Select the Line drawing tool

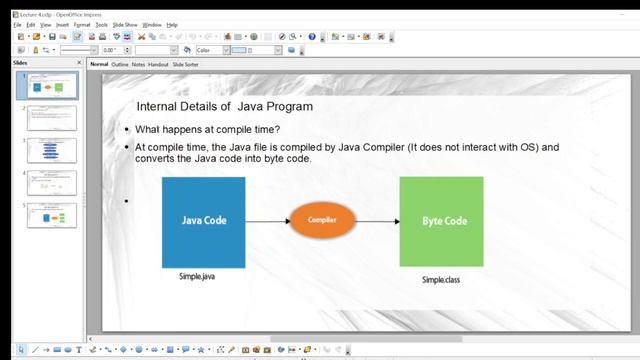pos(36,350)
